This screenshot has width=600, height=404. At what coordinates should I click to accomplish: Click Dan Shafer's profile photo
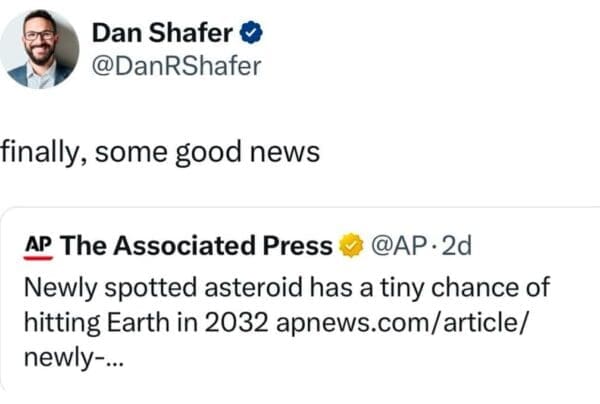pyautogui.click(x=40, y=49)
